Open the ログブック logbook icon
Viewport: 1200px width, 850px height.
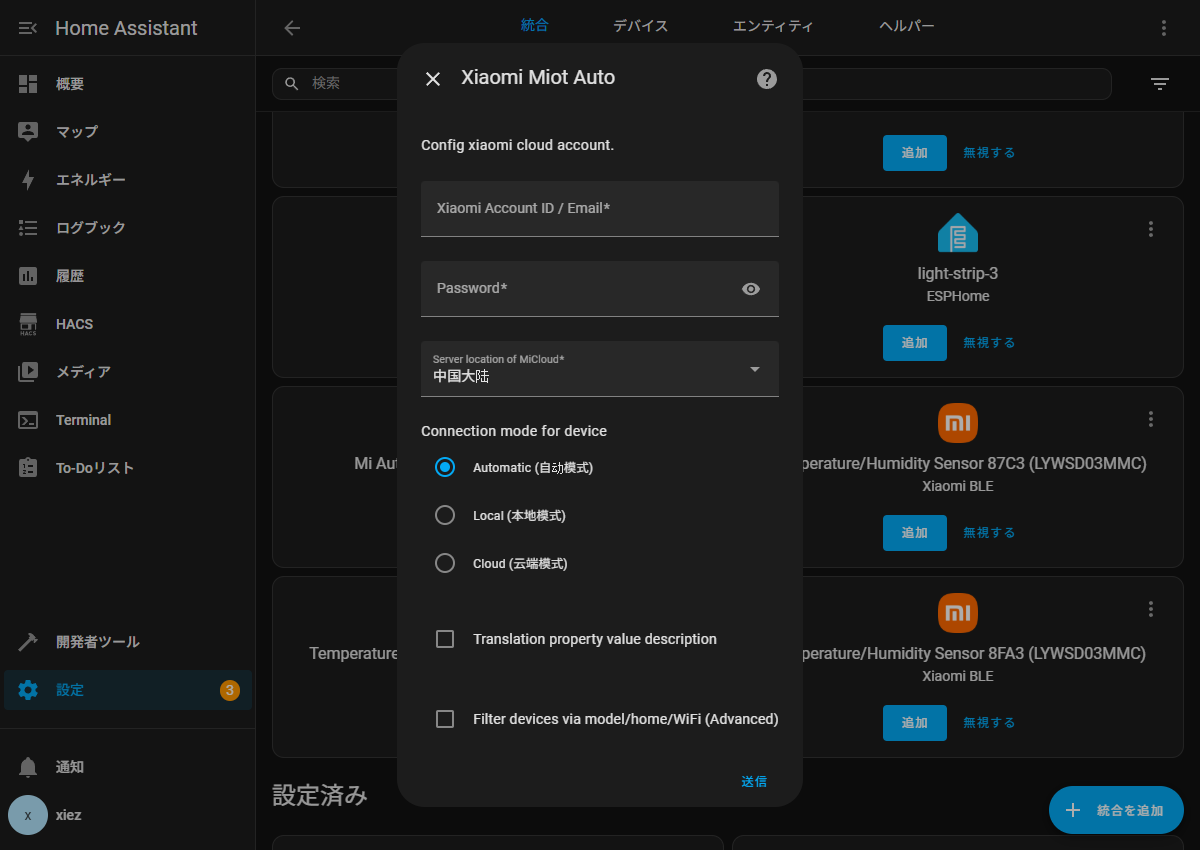click(28, 228)
